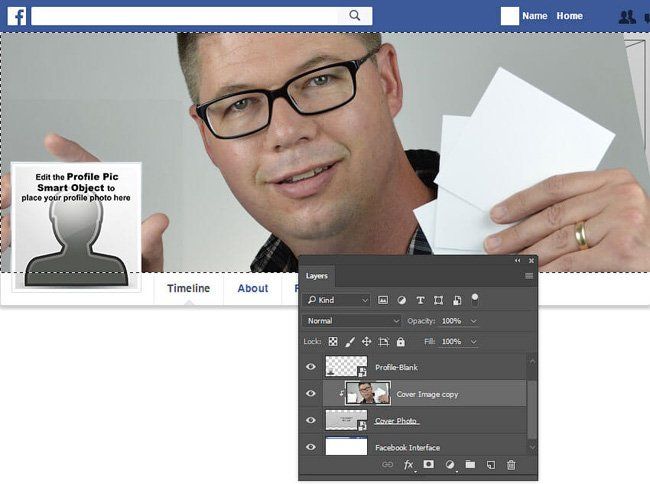Viewport: 650px width, 484px height.
Task: Click the lock all padlock icon
Action: click(x=401, y=342)
